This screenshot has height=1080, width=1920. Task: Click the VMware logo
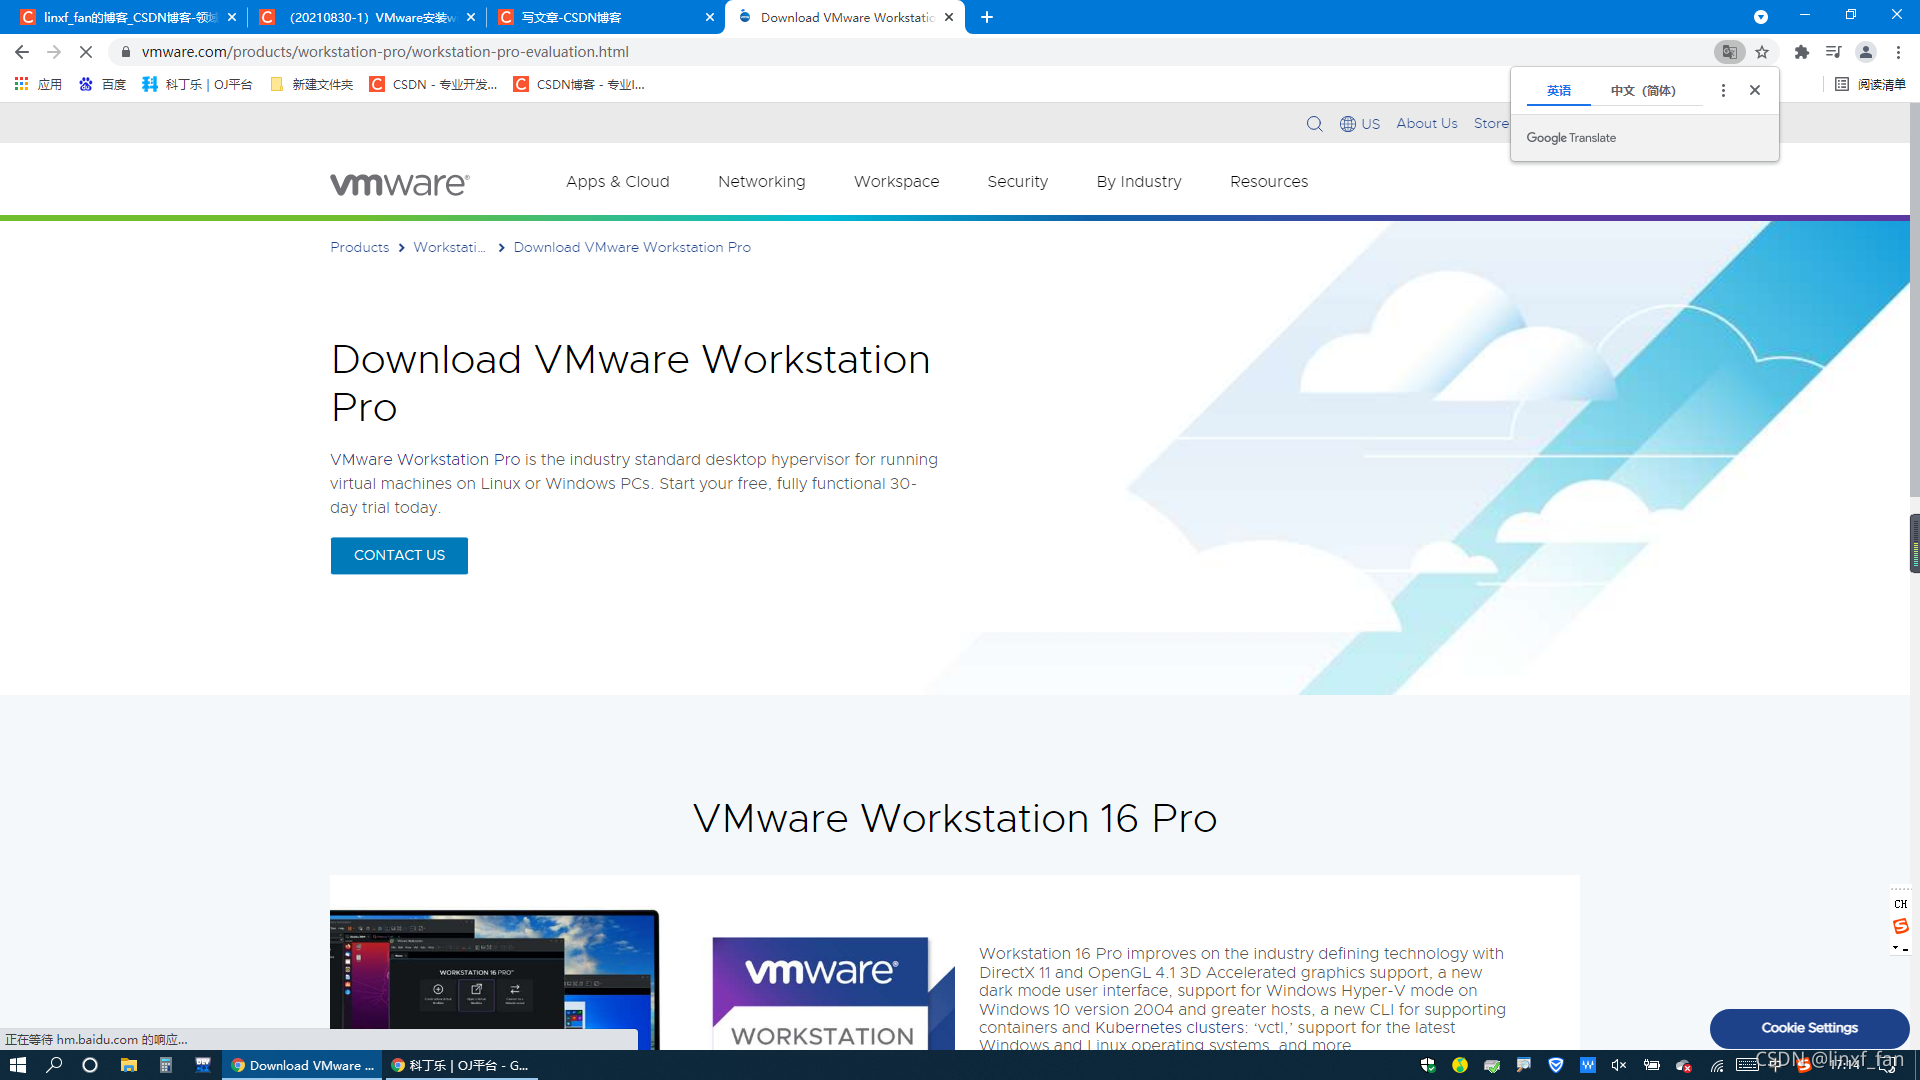[399, 183]
